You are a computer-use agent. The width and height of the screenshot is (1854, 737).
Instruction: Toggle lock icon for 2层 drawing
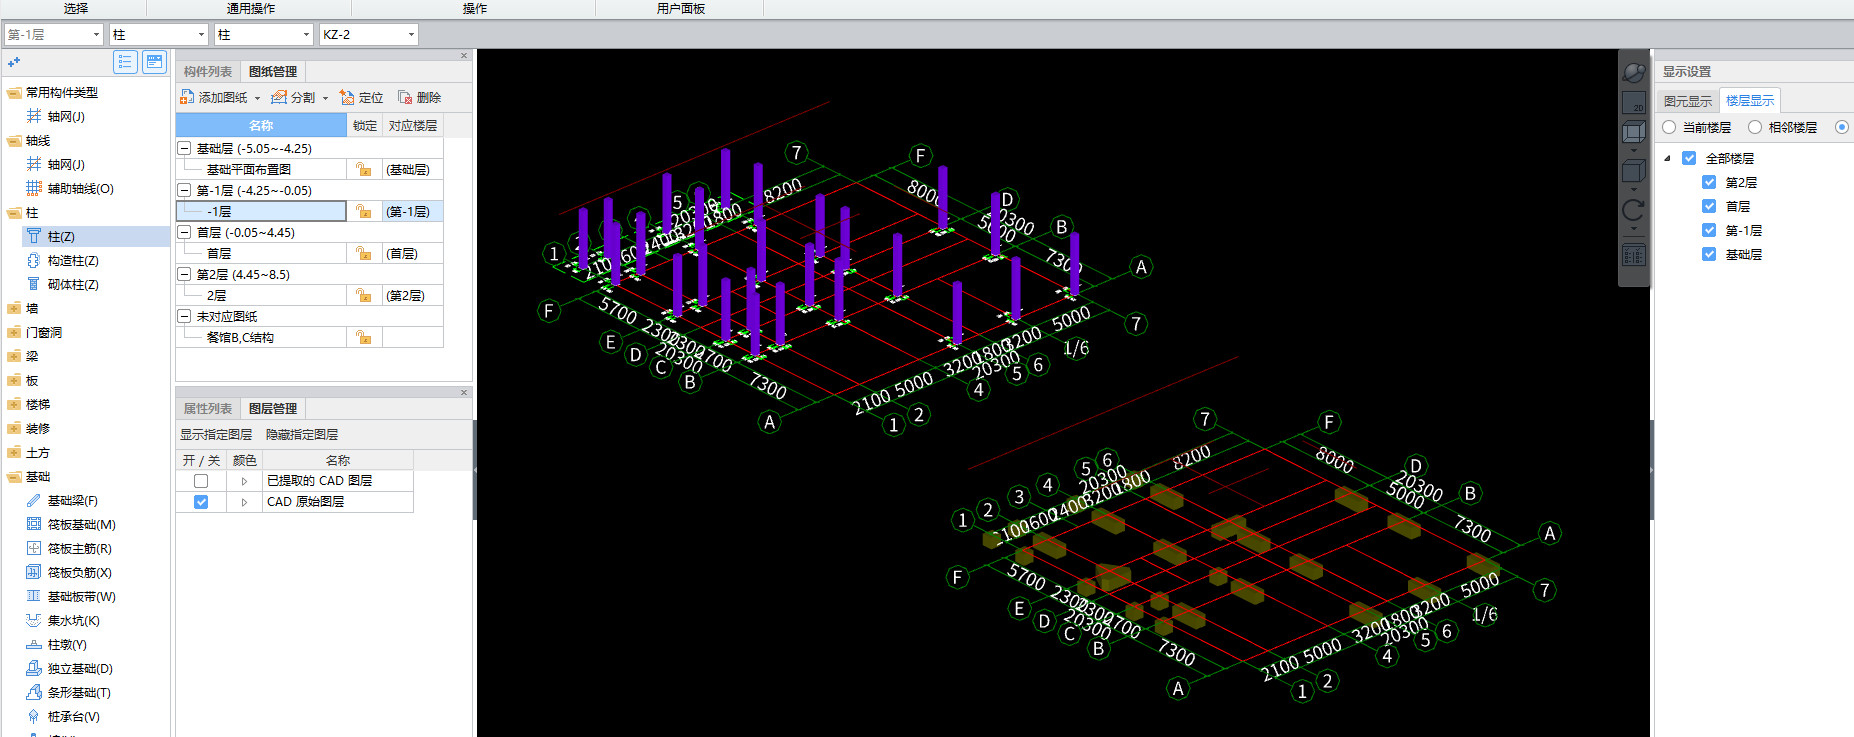[x=364, y=295]
